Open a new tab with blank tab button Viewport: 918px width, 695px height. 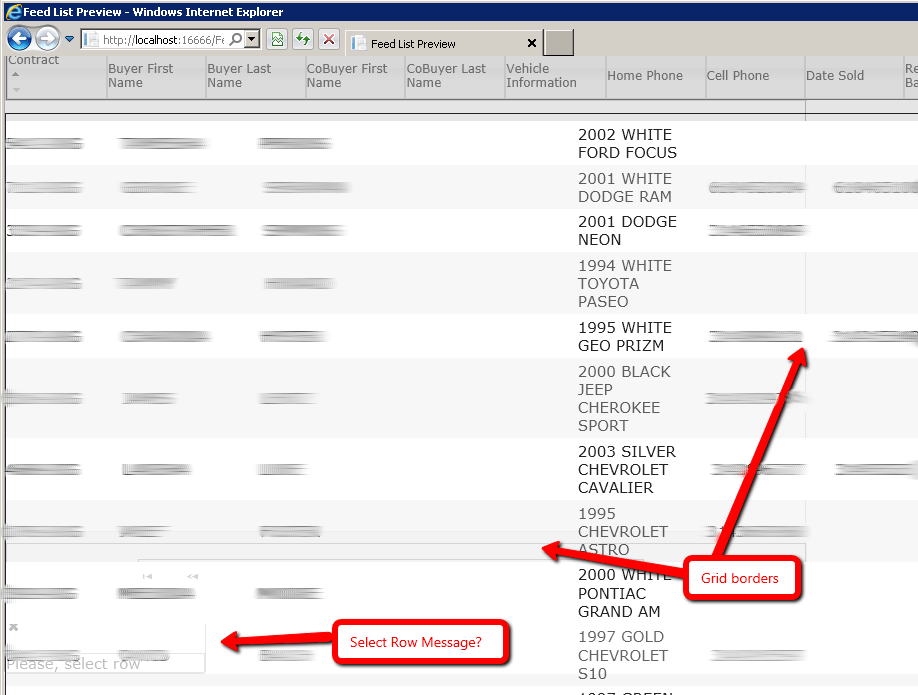click(x=559, y=43)
